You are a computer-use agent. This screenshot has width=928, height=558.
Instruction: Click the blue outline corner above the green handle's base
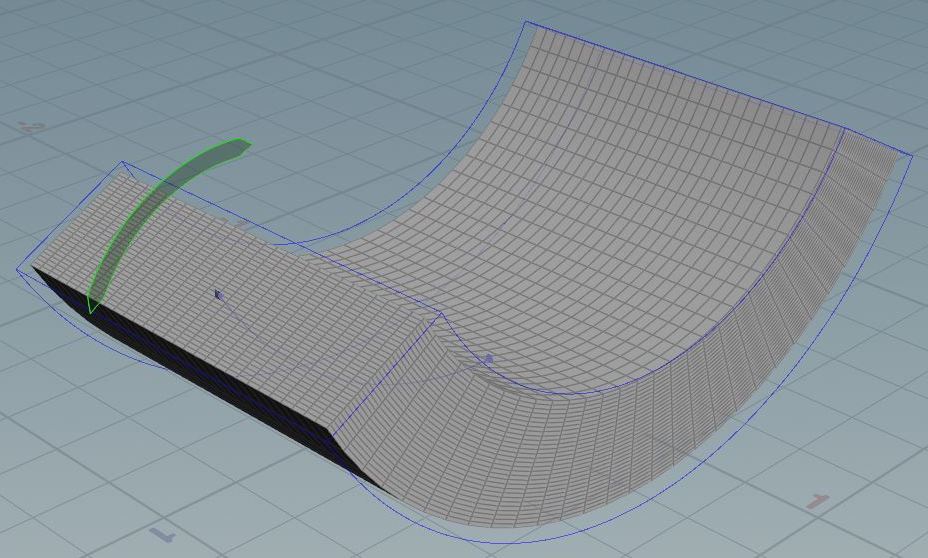click(123, 162)
